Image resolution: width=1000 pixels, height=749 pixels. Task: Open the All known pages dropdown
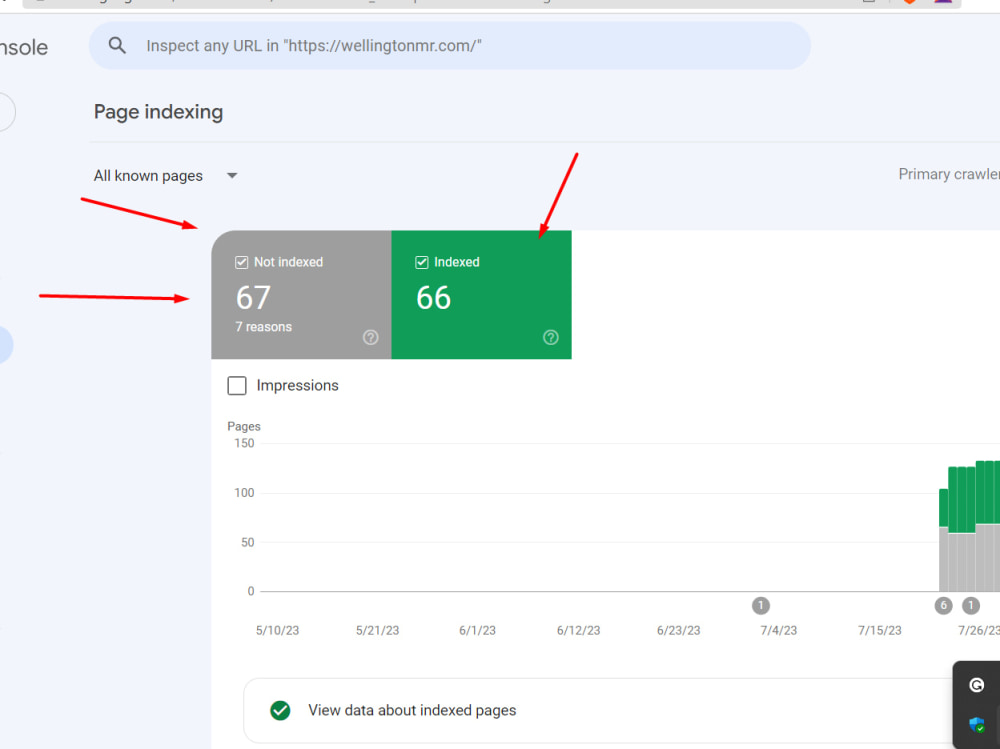point(166,175)
